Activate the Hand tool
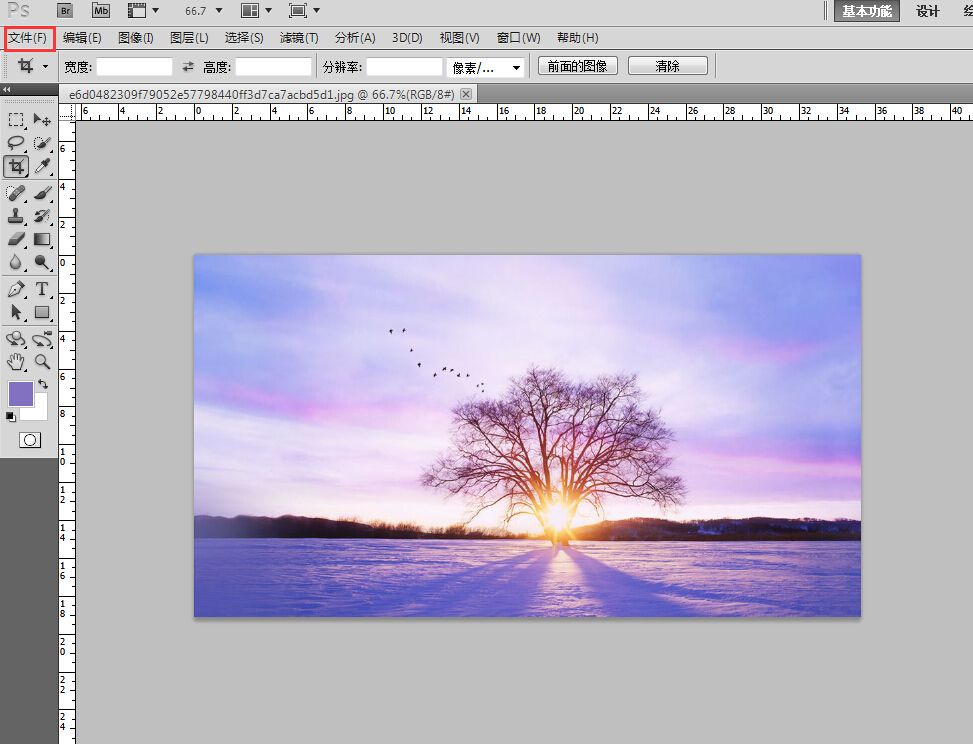Screen dimensions: 973x744 coord(17,361)
